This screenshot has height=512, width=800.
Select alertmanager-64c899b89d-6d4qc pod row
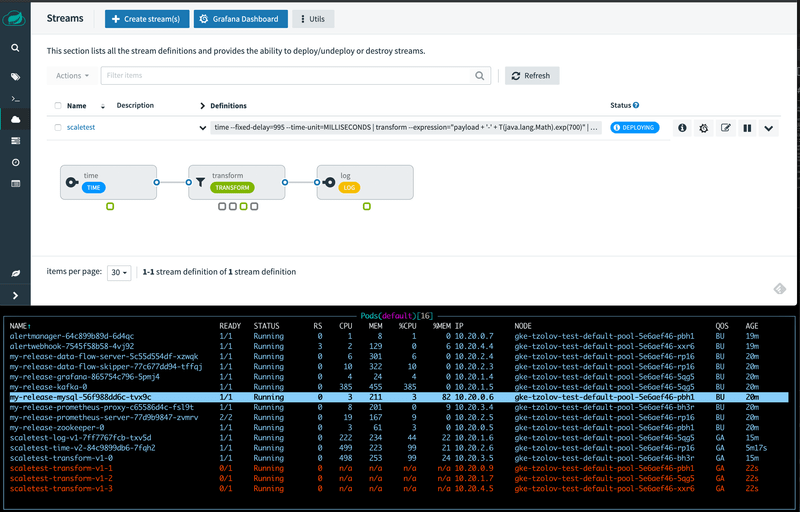click(x=398, y=336)
